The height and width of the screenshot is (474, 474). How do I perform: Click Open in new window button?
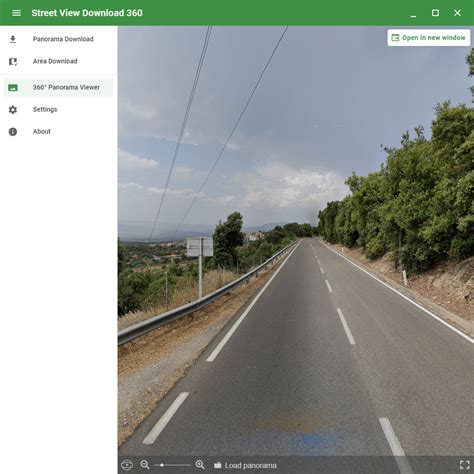click(x=429, y=38)
